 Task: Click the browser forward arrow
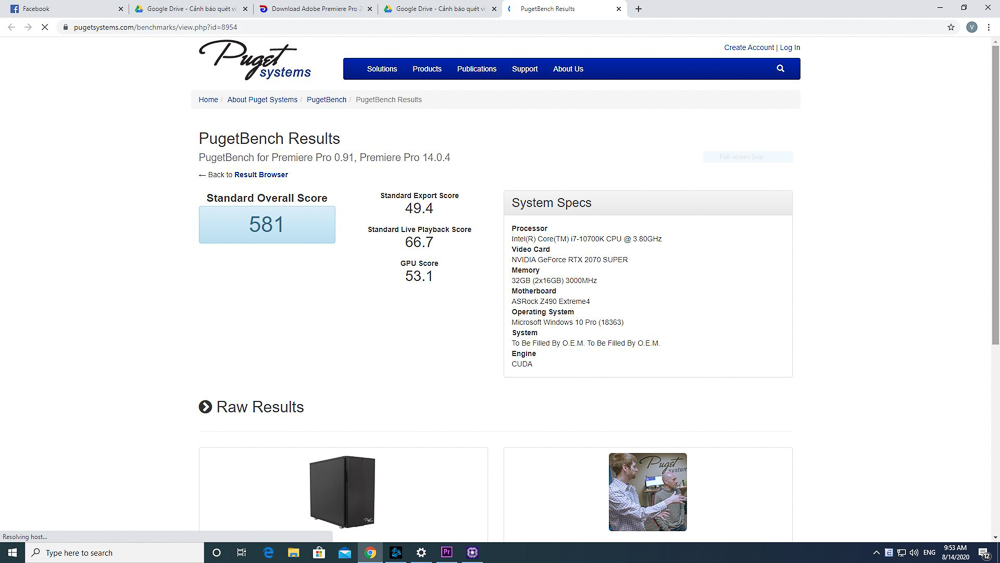[28, 27]
